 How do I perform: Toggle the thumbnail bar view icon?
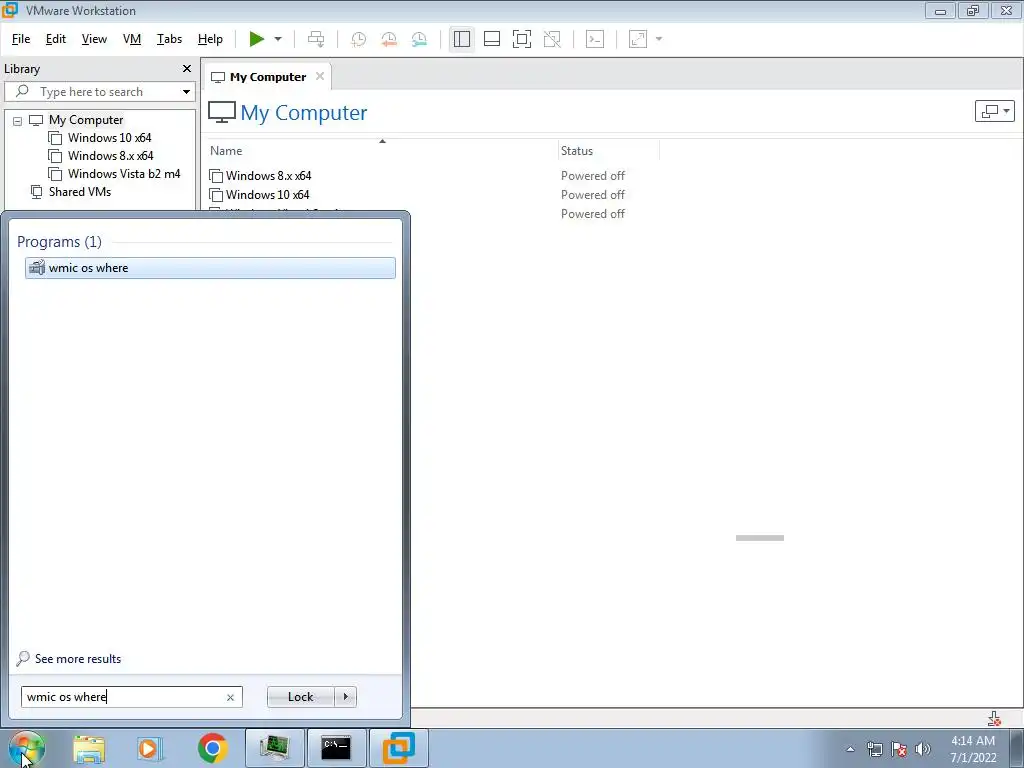tap(492, 39)
